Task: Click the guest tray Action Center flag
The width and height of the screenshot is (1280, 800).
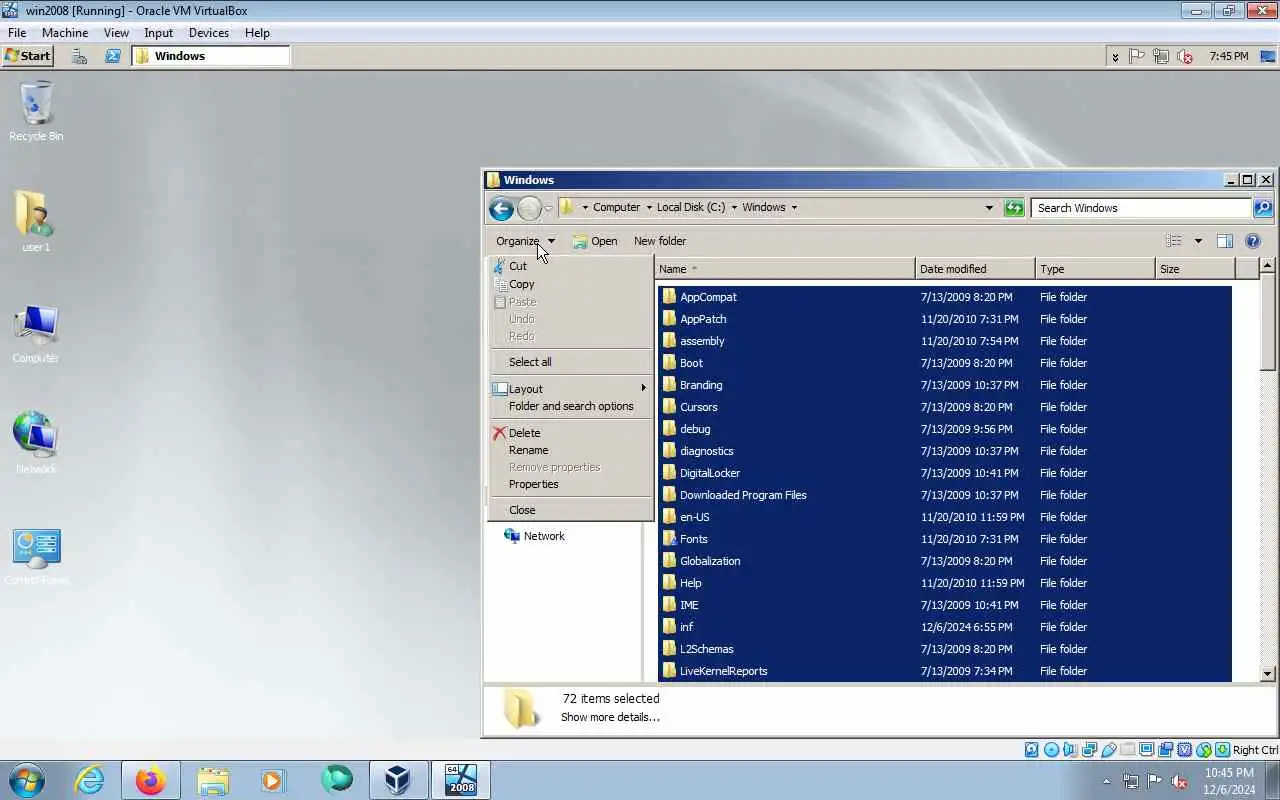Action: [1137, 56]
